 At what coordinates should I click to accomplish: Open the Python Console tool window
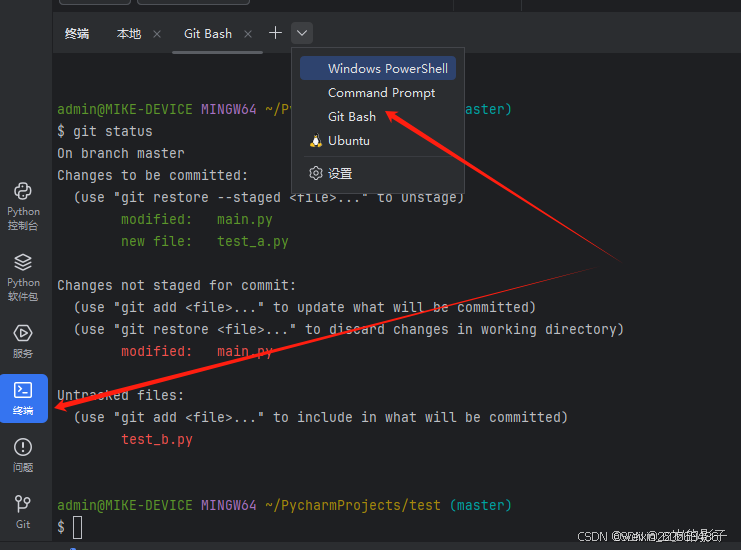click(23, 206)
